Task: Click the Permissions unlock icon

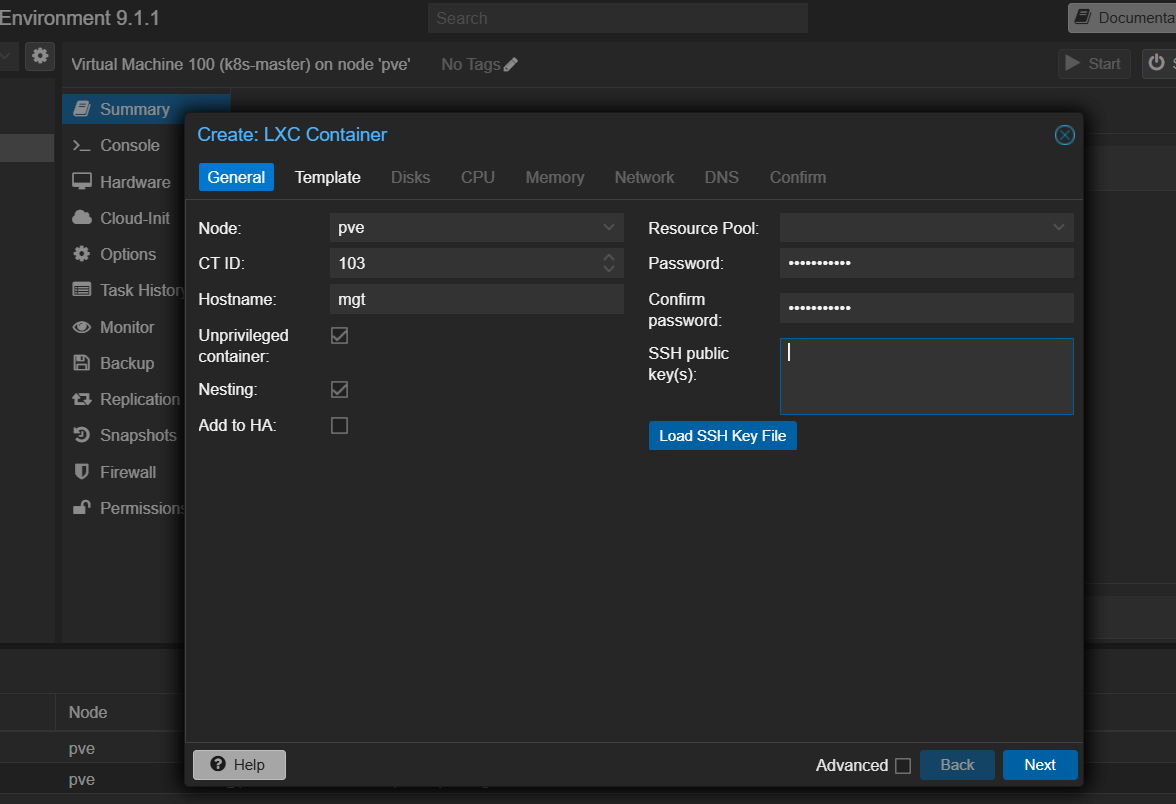Action: 82,508
